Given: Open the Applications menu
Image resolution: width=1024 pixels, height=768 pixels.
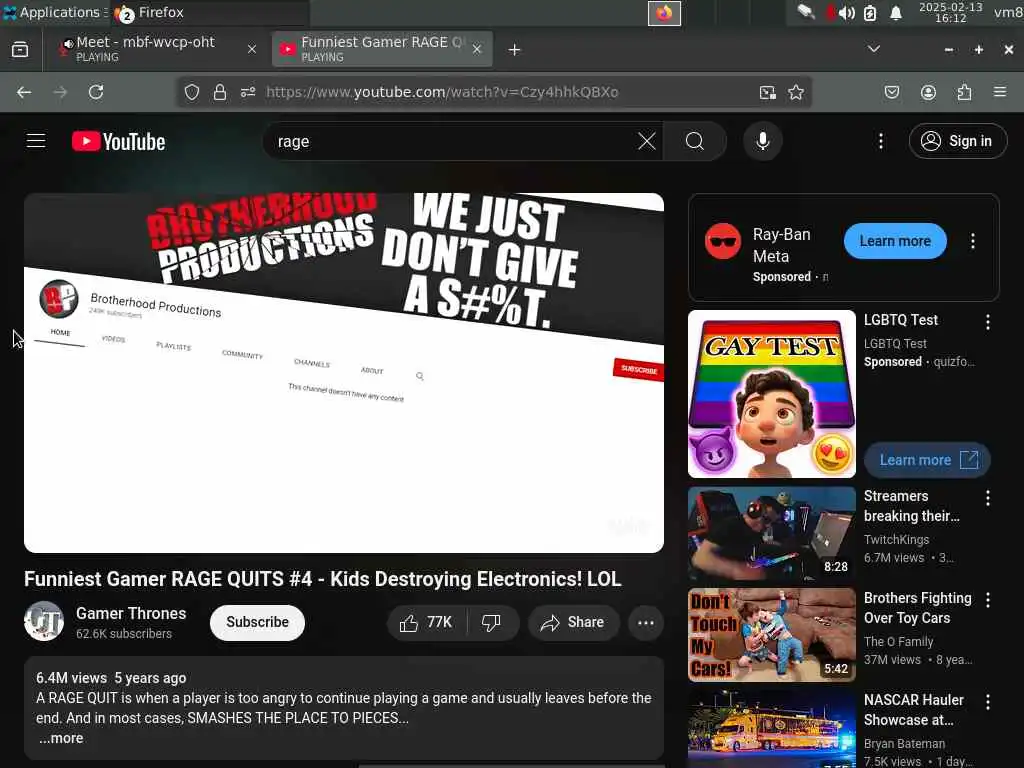Looking at the screenshot, I should point(54,12).
